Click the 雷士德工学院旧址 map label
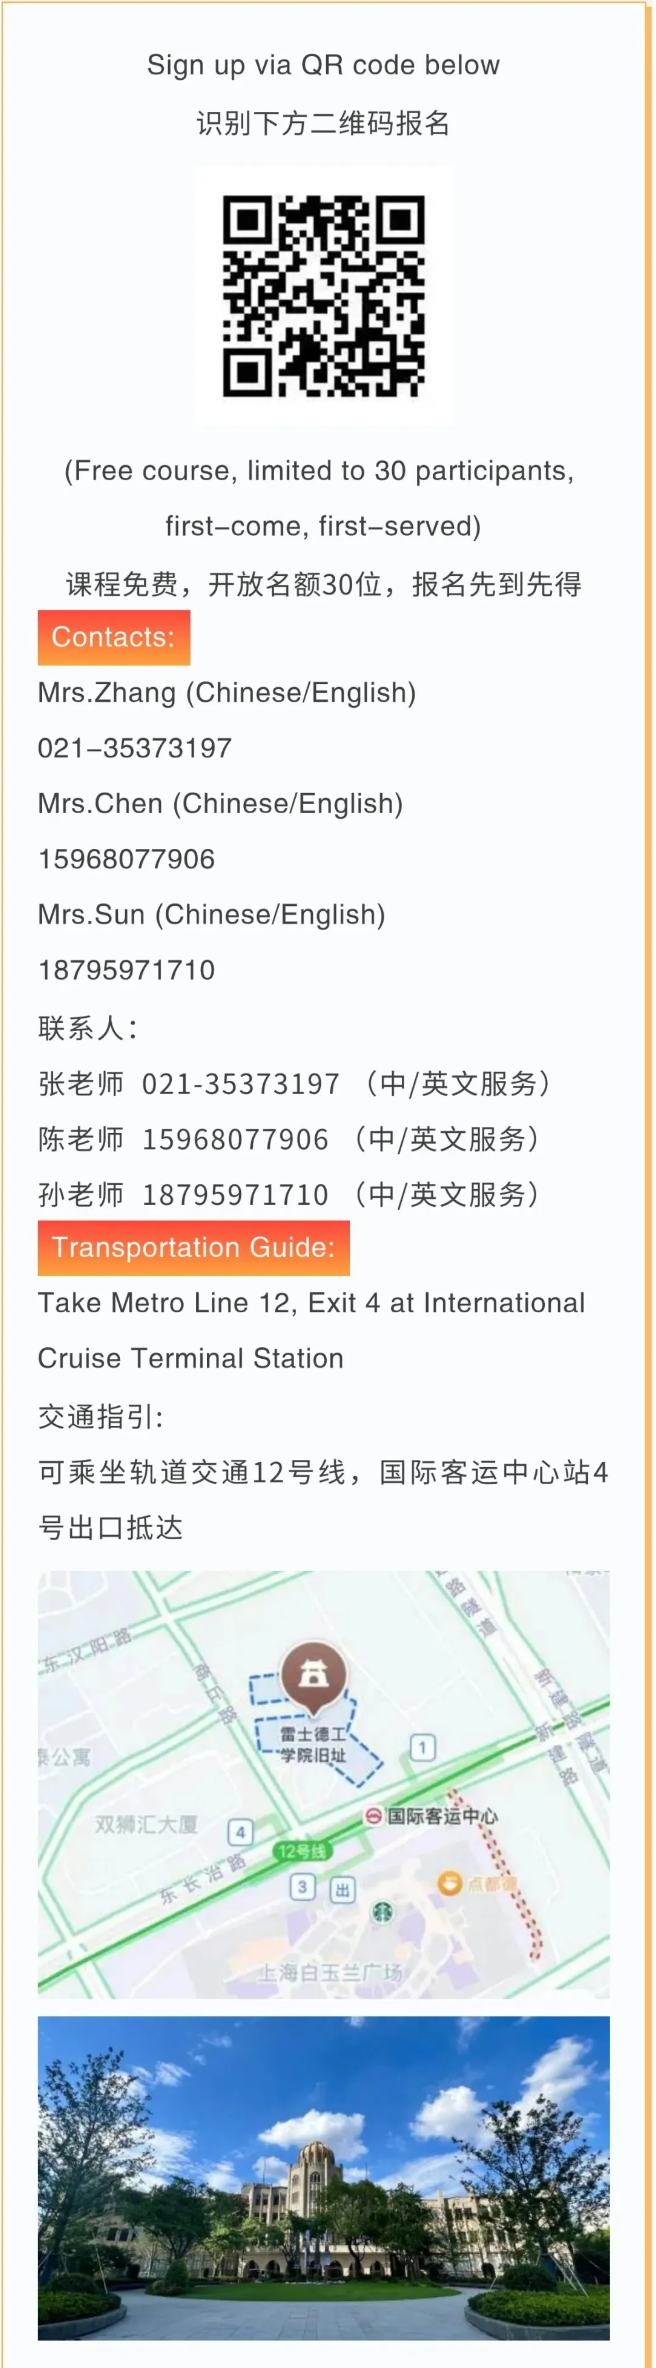656x2368 pixels. pos(313,1745)
